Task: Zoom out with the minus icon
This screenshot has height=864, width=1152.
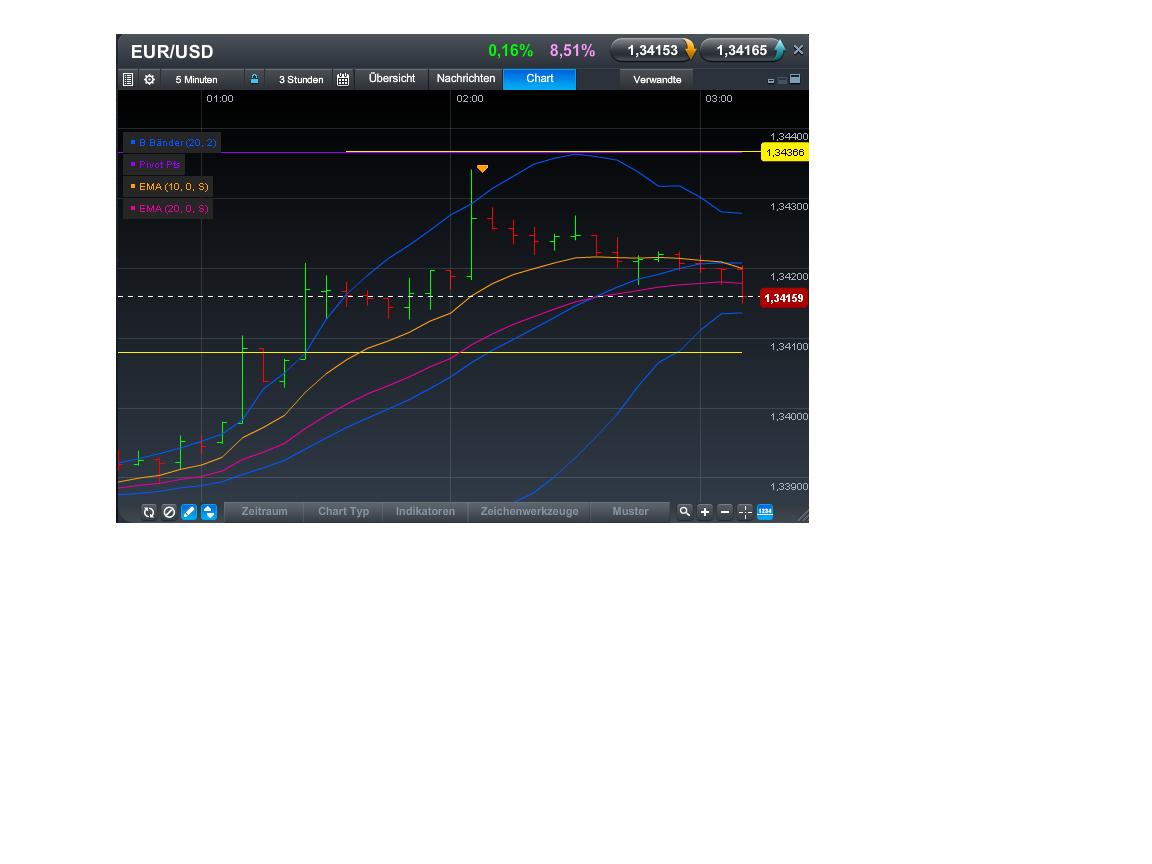Action: pos(725,511)
